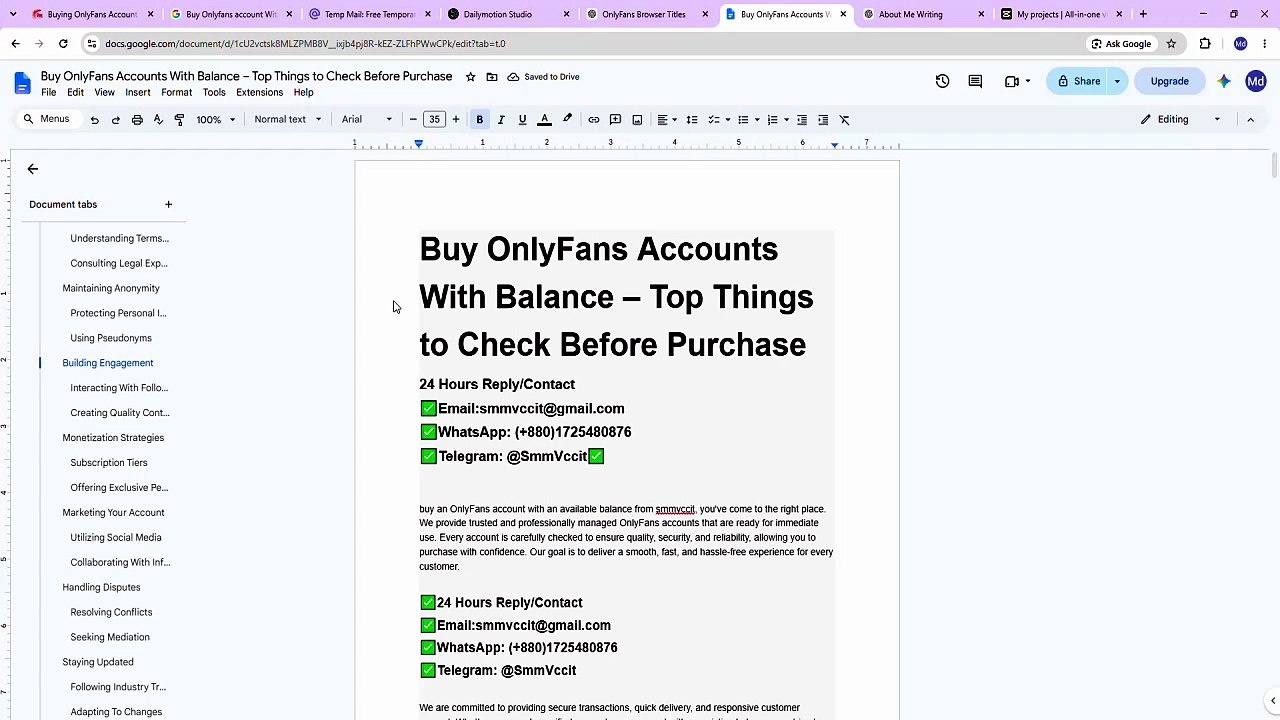Insert an image from the toolbar

637,120
